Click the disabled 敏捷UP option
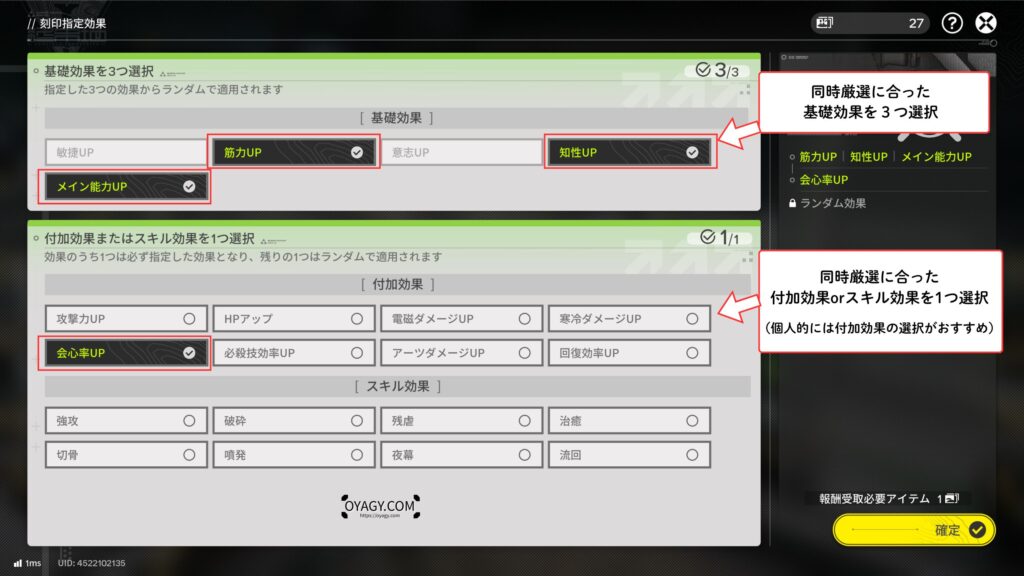This screenshot has width=1024, height=576. pyautogui.click(x=126, y=152)
